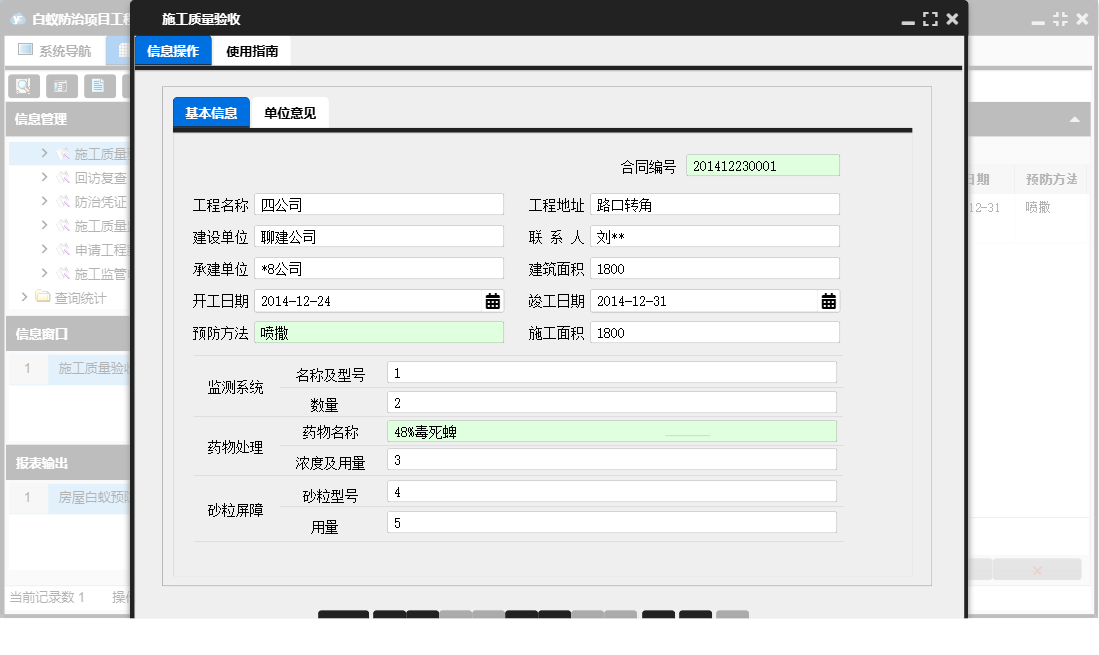
Task: Click the 预防方法 column header in background grid
Action: tap(1051, 179)
